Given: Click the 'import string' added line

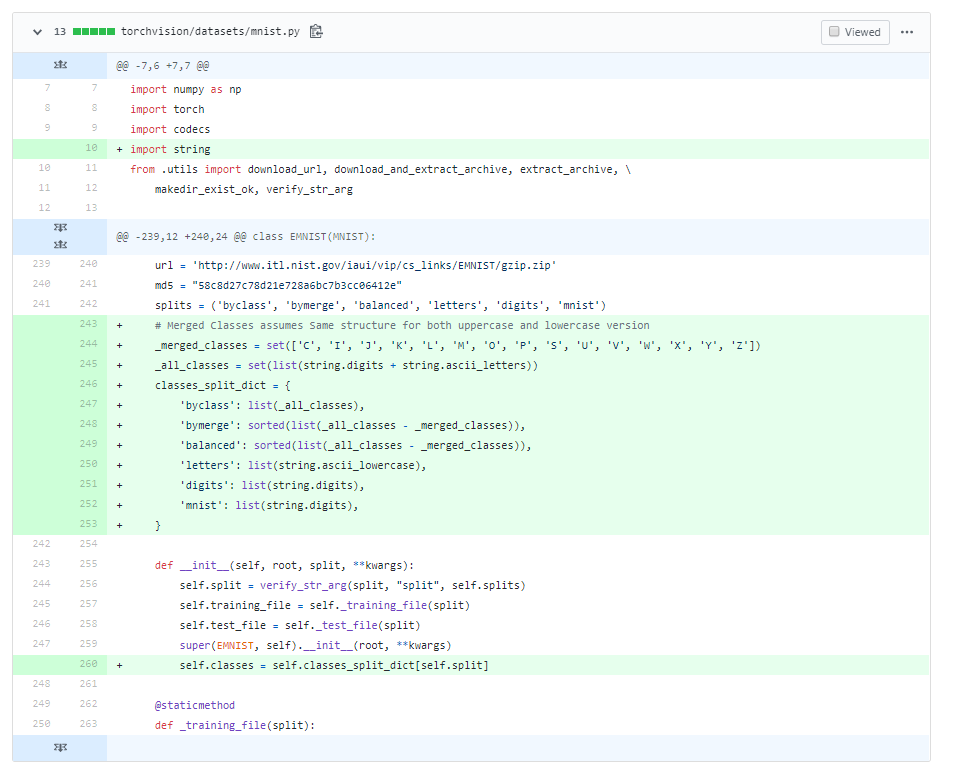Looking at the screenshot, I should click(170, 149).
